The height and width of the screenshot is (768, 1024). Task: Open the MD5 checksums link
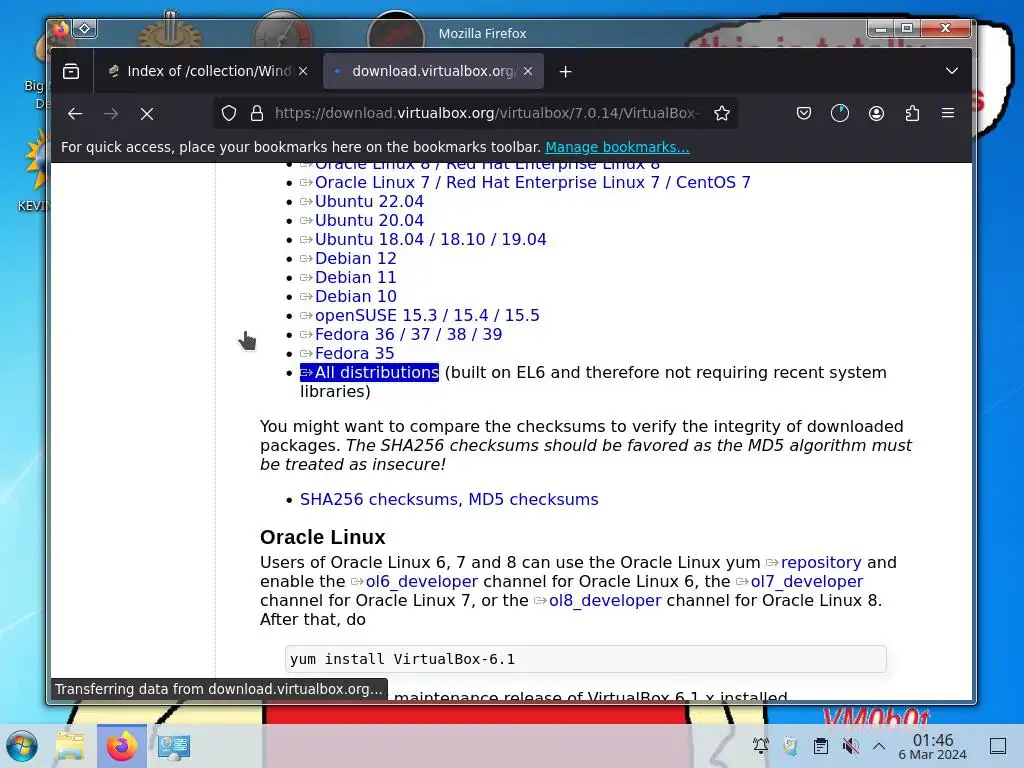[x=533, y=499]
